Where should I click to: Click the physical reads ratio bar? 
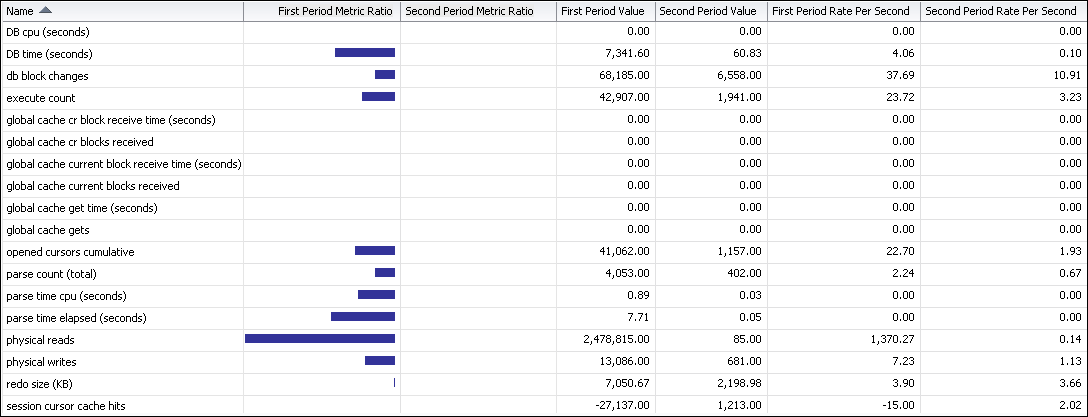320,339
